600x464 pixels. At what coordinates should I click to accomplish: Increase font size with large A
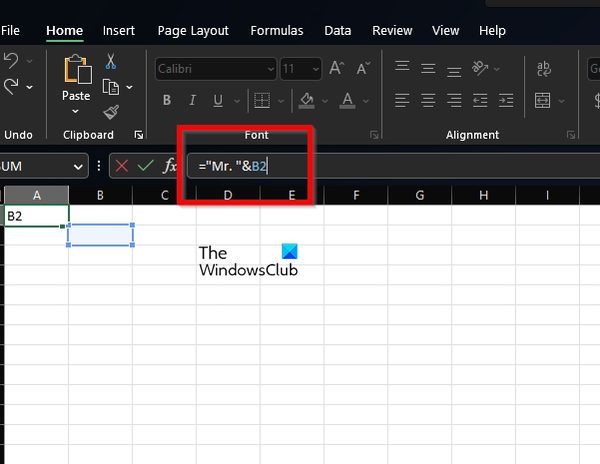coord(336,68)
